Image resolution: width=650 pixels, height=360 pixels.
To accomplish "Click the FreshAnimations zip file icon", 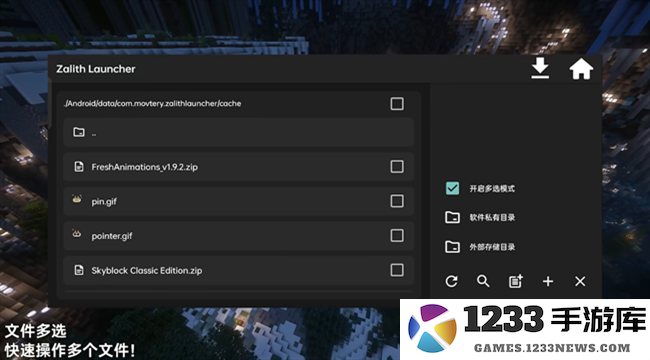I will 79,167.
